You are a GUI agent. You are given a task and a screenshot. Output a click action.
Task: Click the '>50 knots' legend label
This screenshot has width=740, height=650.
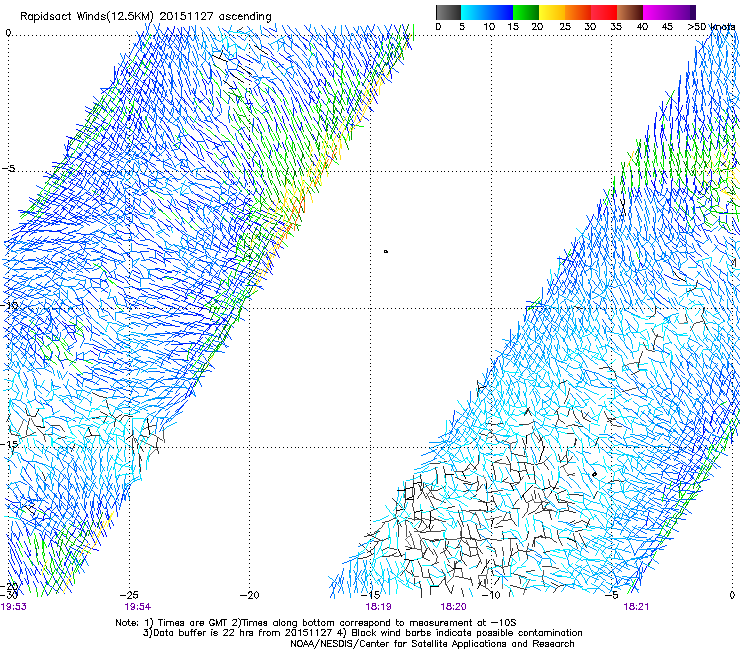coord(711,26)
